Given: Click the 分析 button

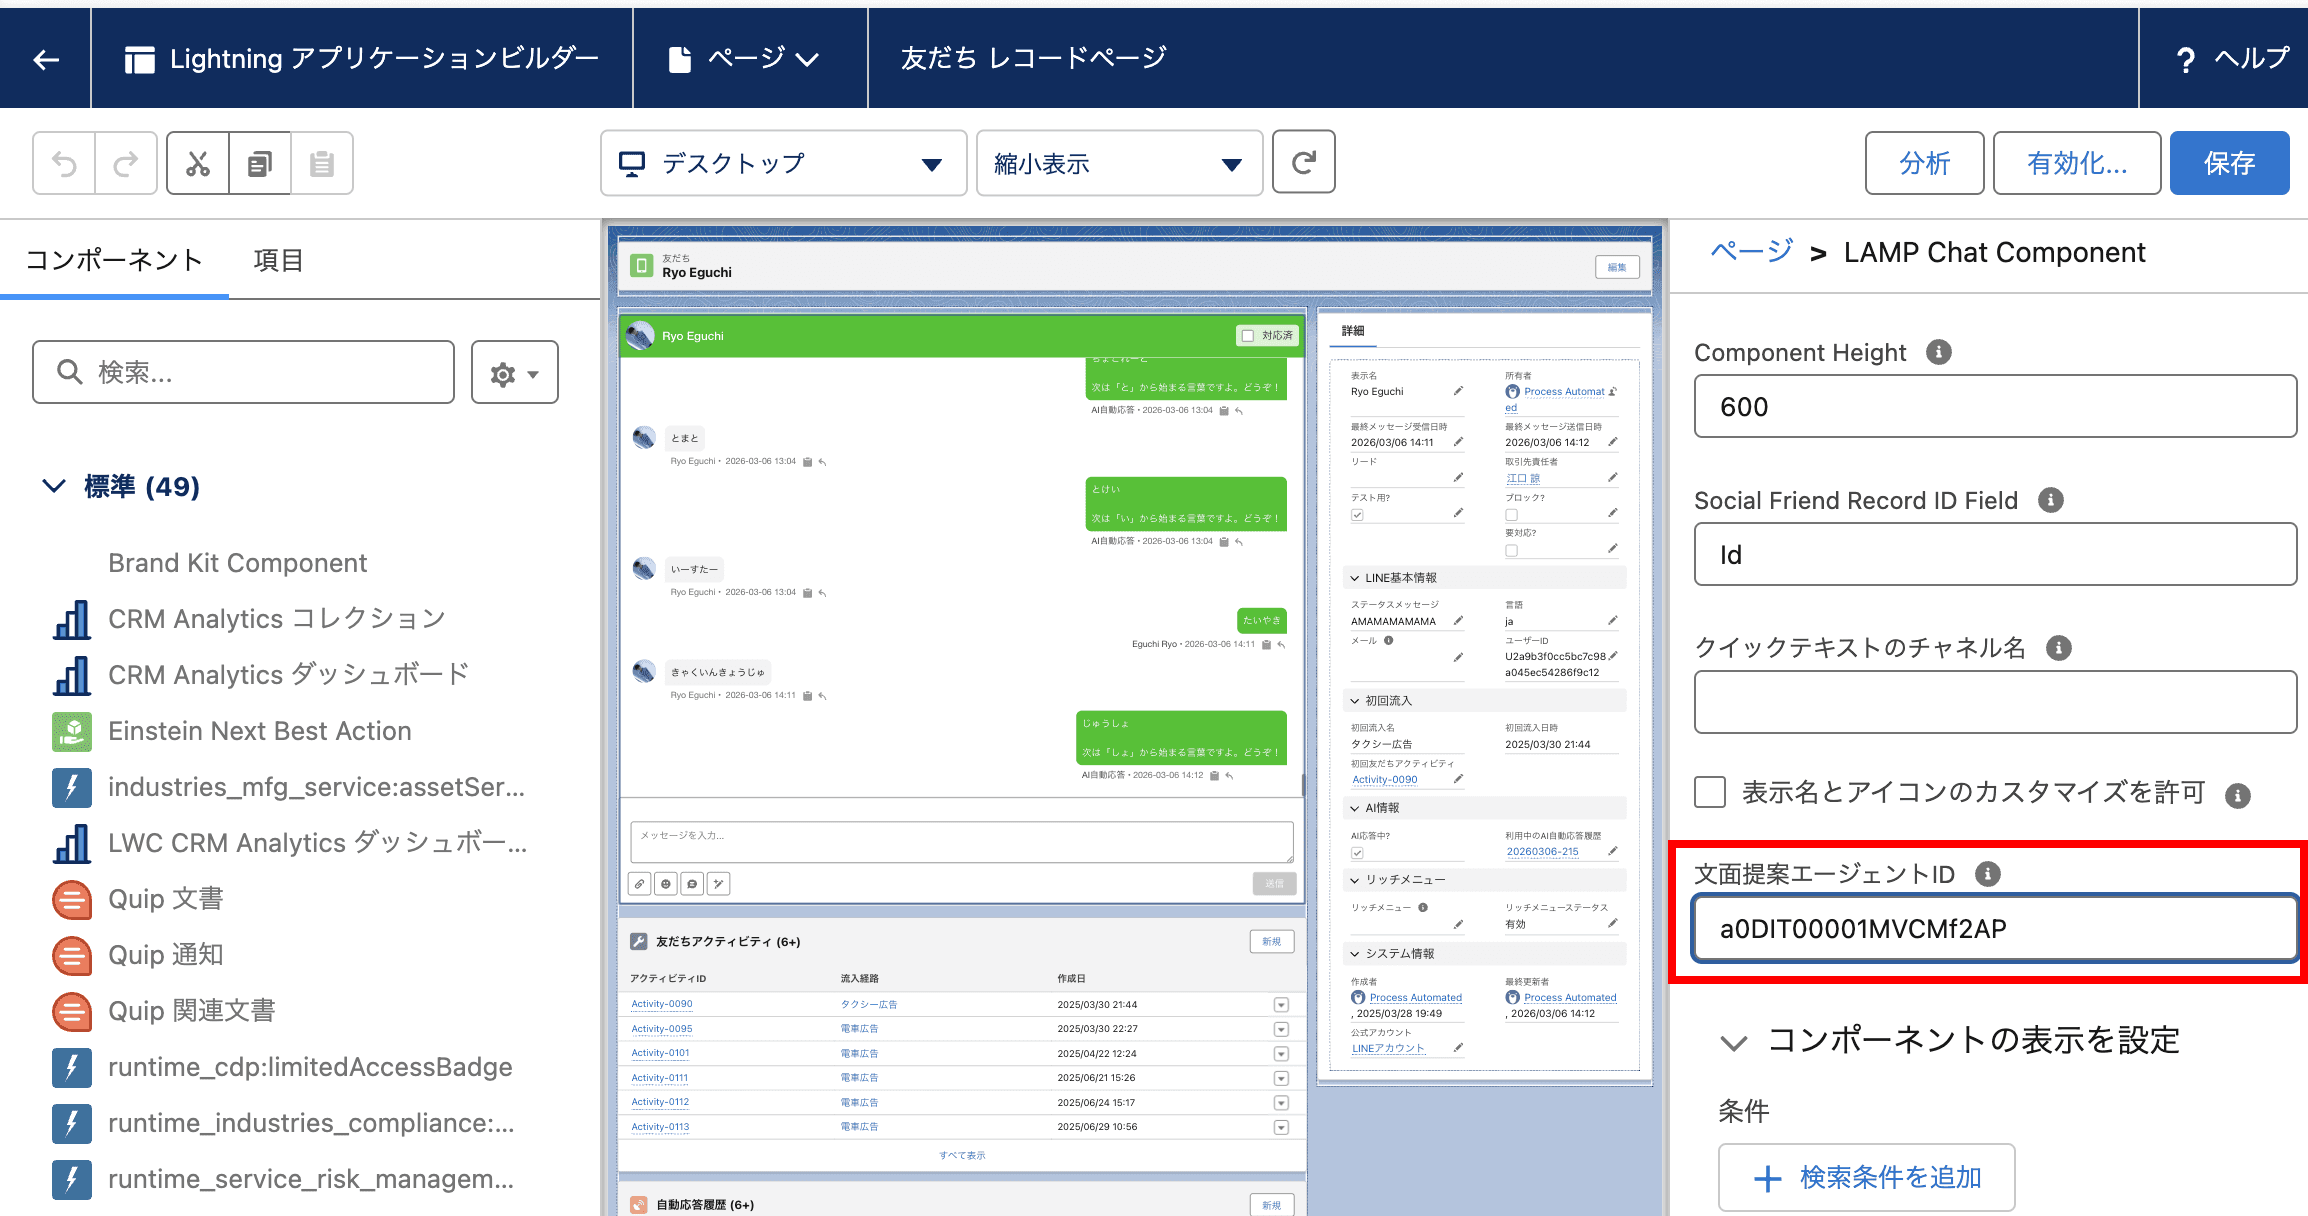Looking at the screenshot, I should (1925, 163).
